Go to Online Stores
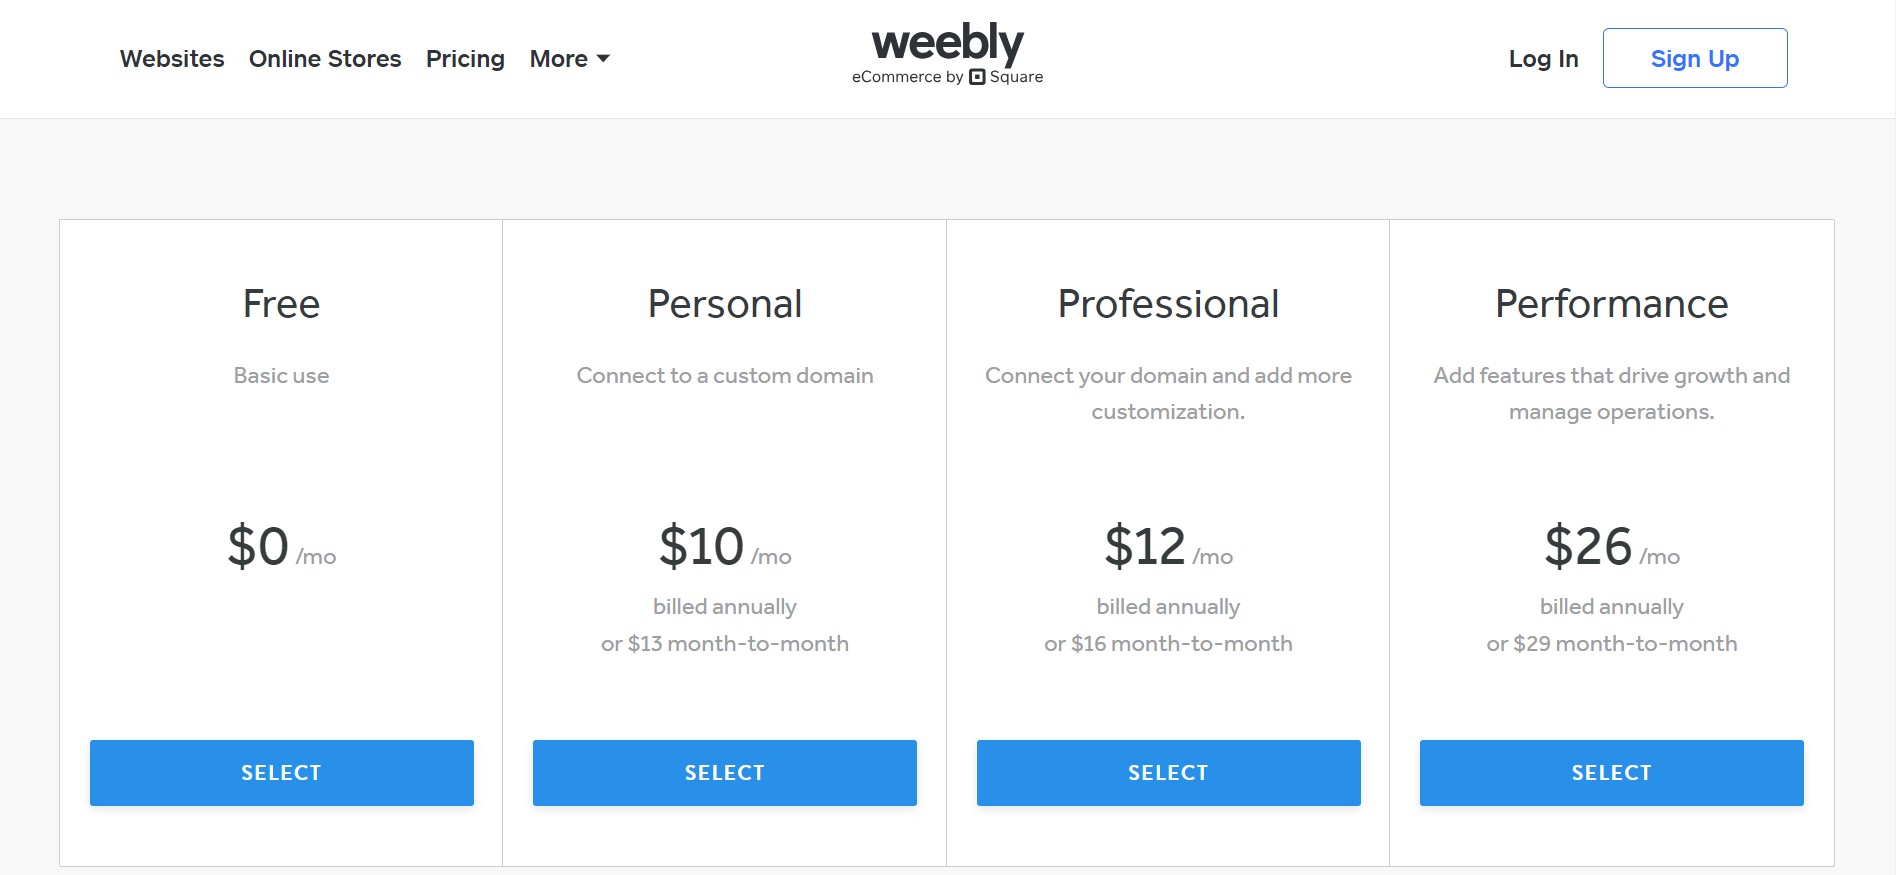This screenshot has width=1896, height=875. [x=325, y=59]
